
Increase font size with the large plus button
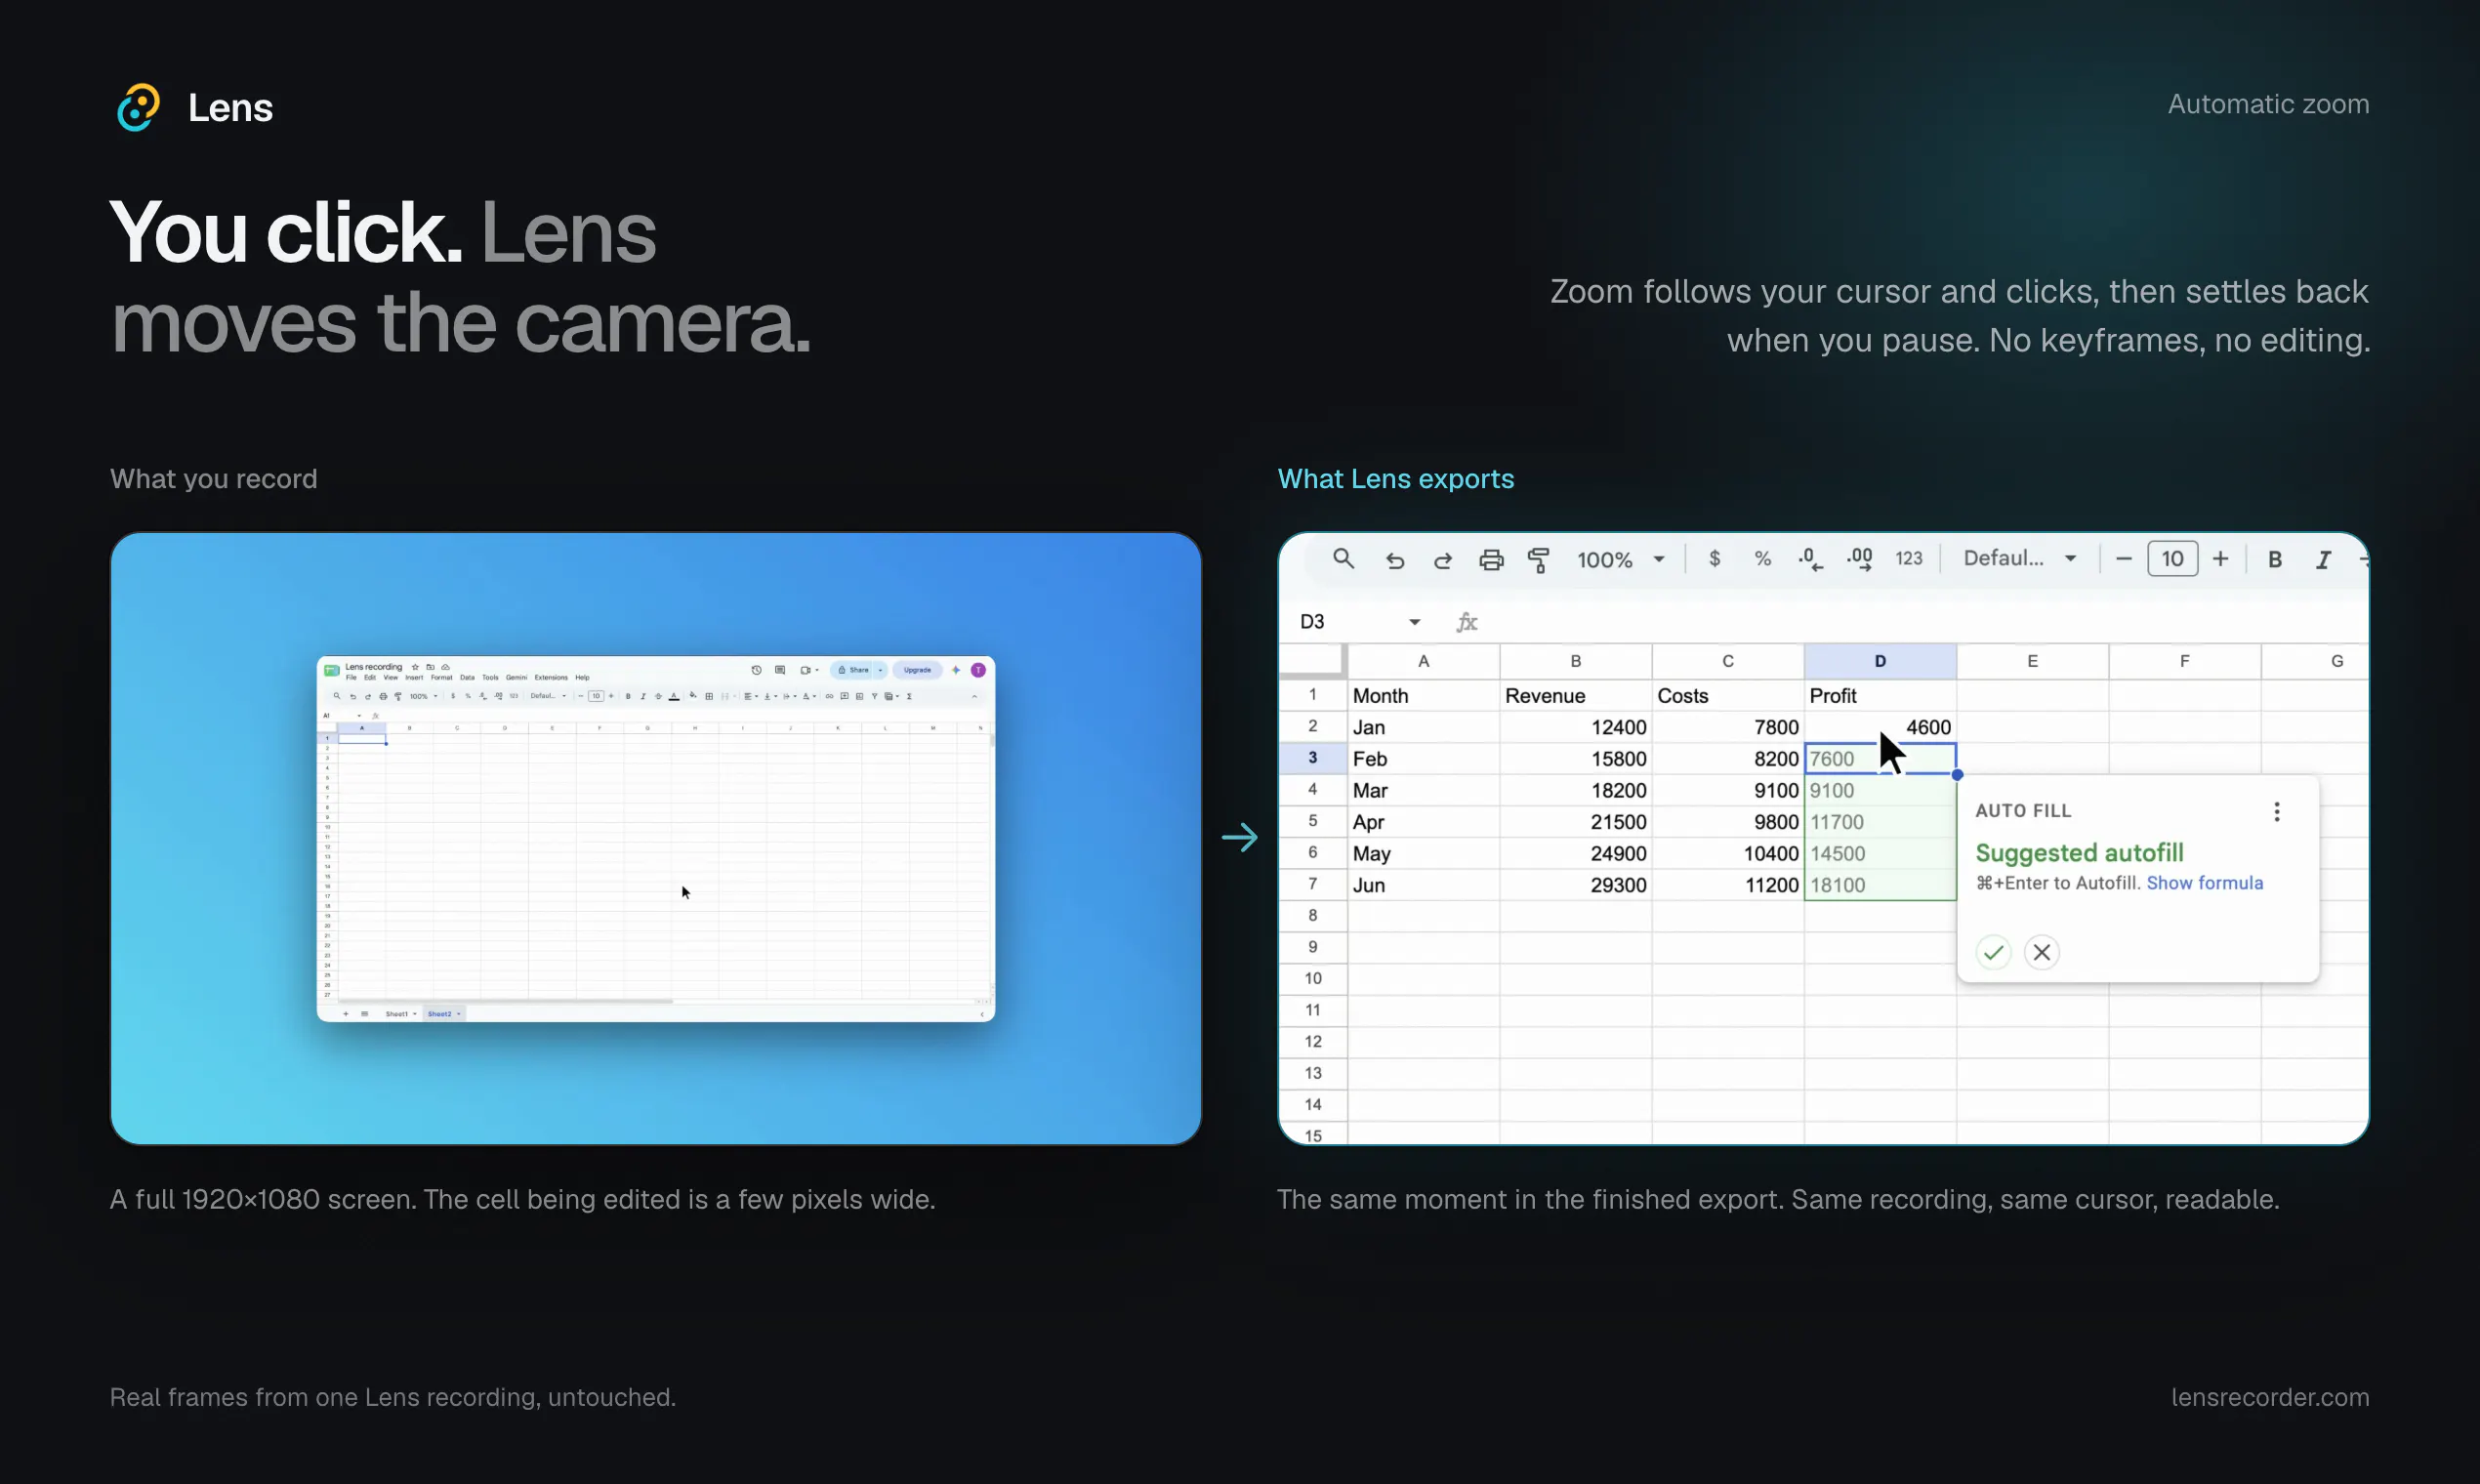[2220, 558]
